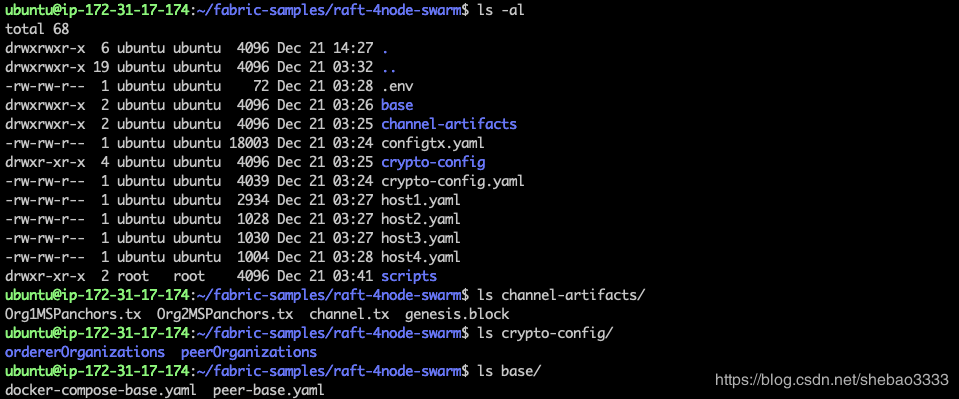The width and height of the screenshot is (959, 399).
Task: Click the 'channel-artifacts' directory entry
Action: tap(449, 124)
